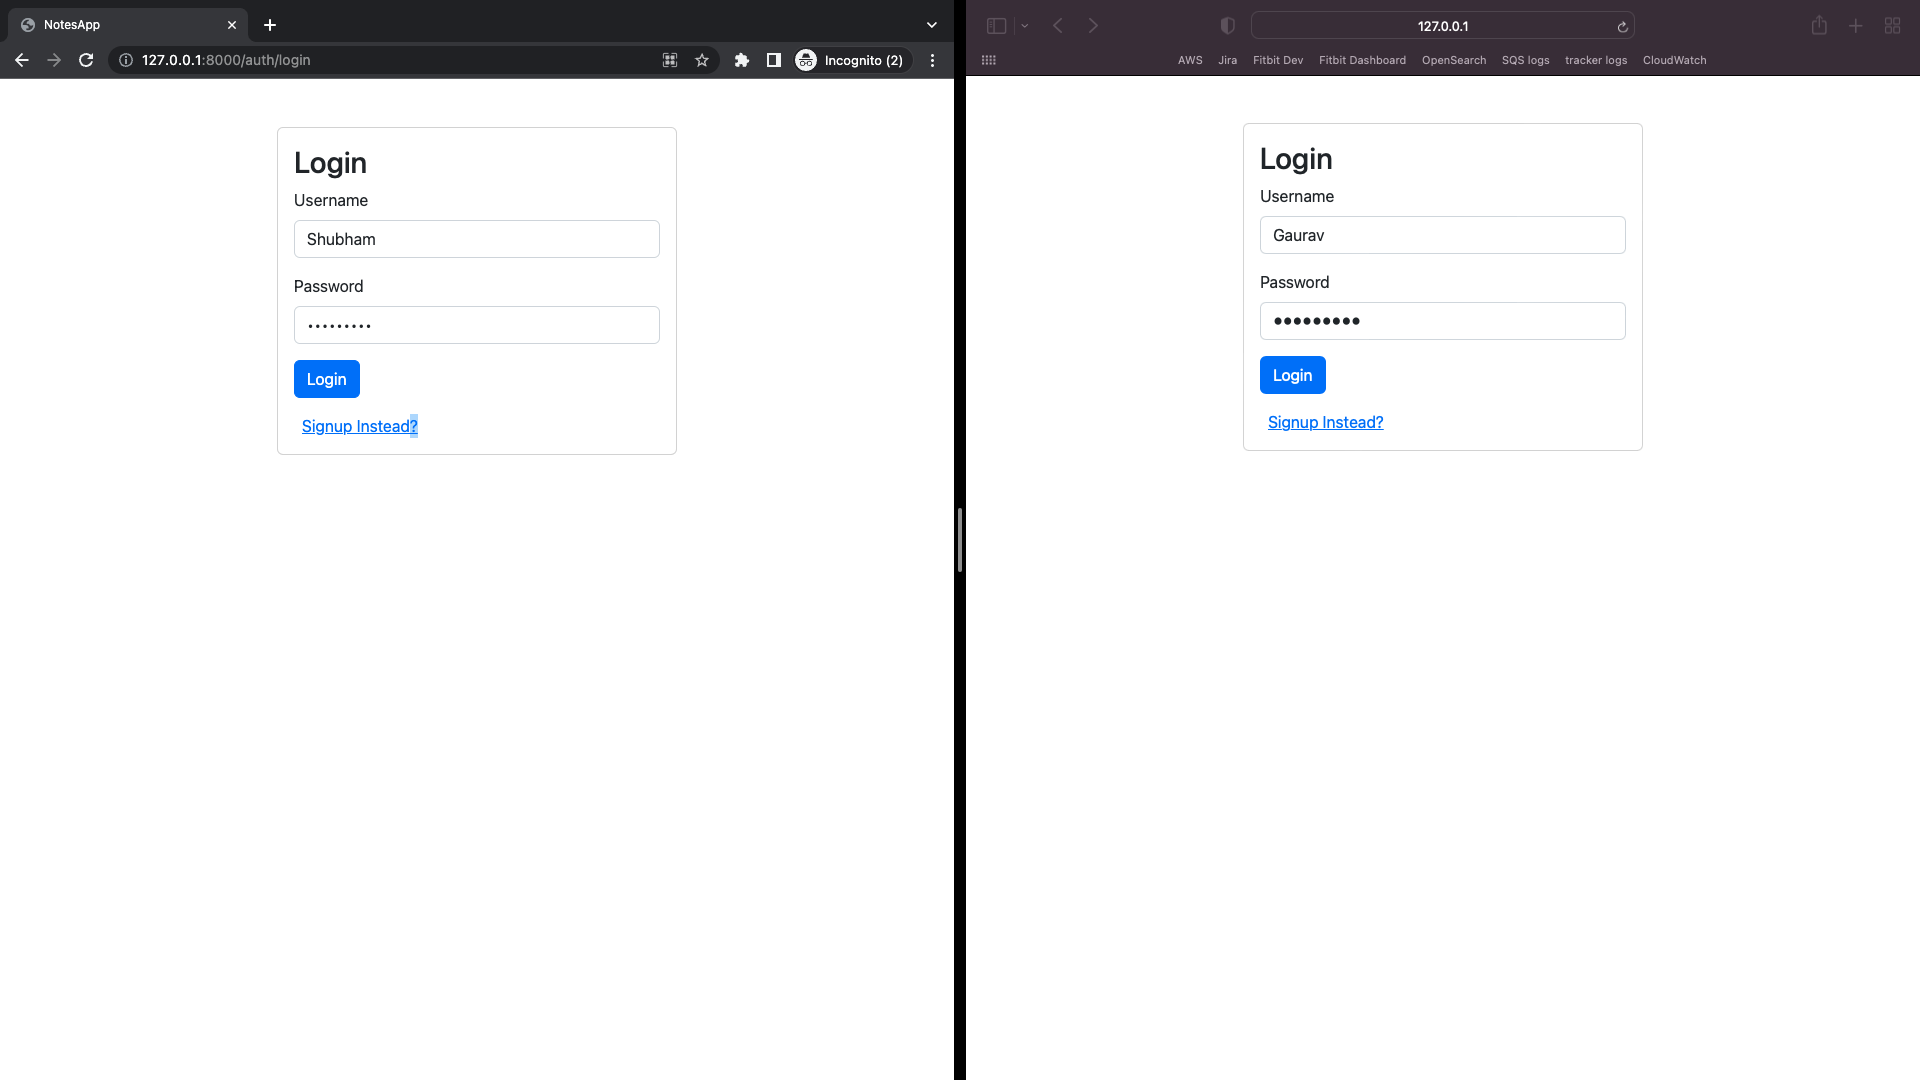
Task: Open CloudWatch bookmark
Action: click(x=1674, y=60)
